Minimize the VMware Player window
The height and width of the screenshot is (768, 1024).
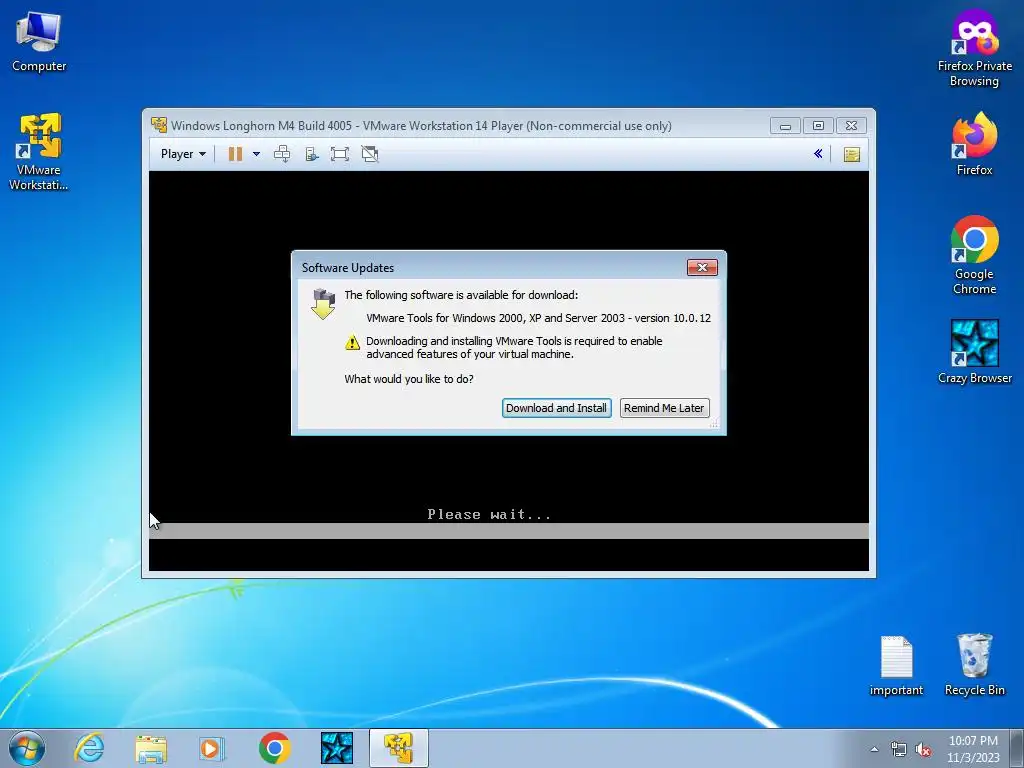click(785, 125)
